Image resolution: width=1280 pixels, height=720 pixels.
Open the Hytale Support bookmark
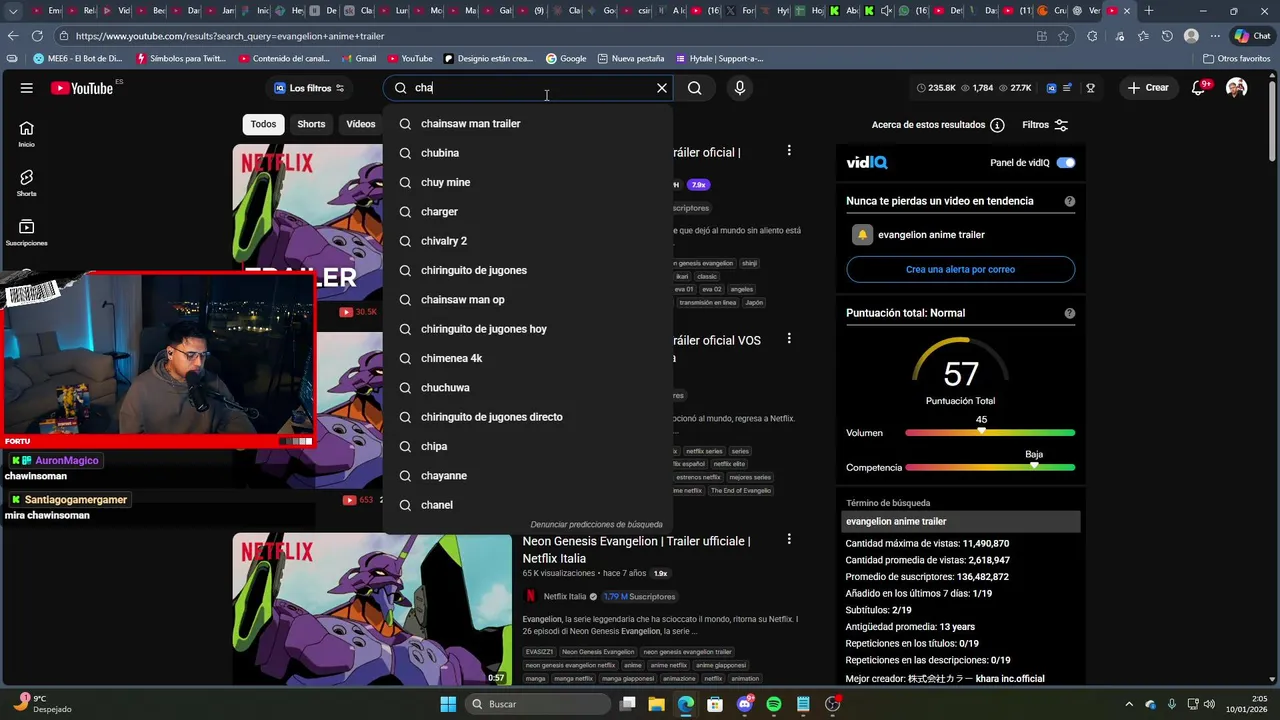720,59
